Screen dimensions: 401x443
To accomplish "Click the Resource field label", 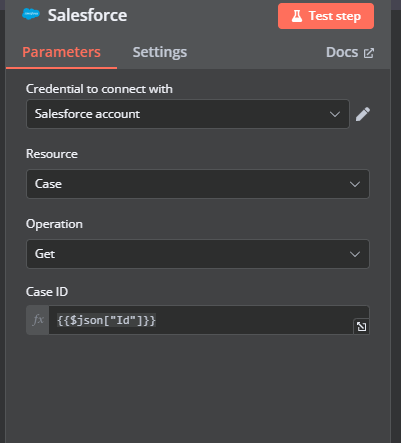I will 52,154.
